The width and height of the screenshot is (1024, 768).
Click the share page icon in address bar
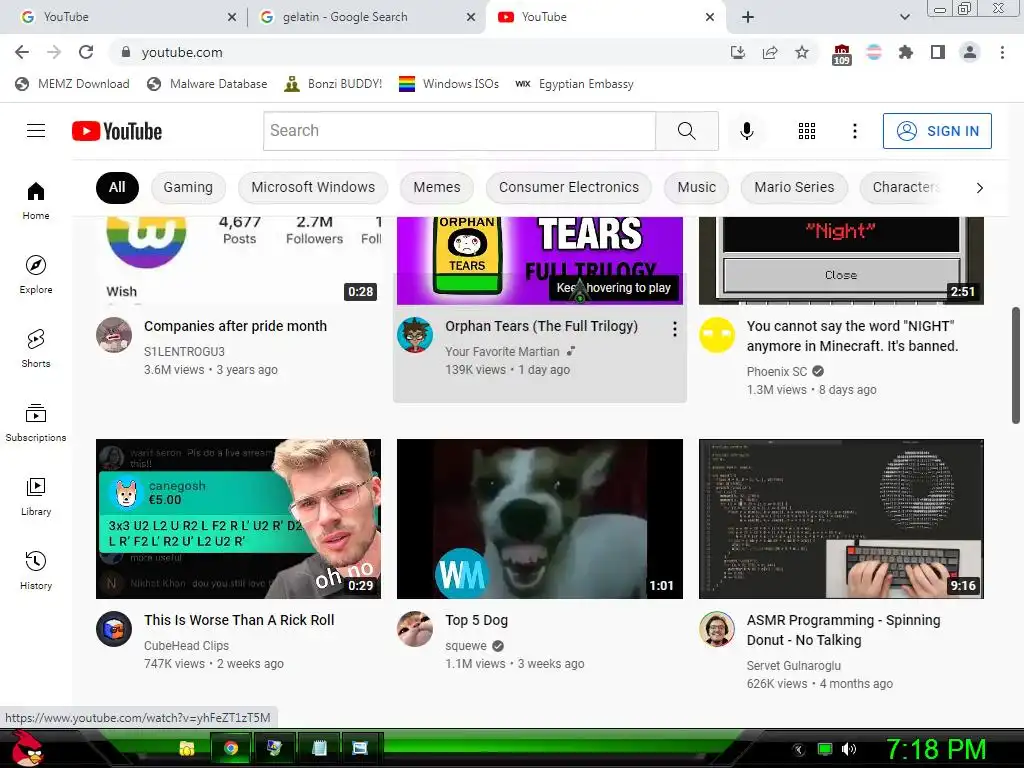pos(770,52)
